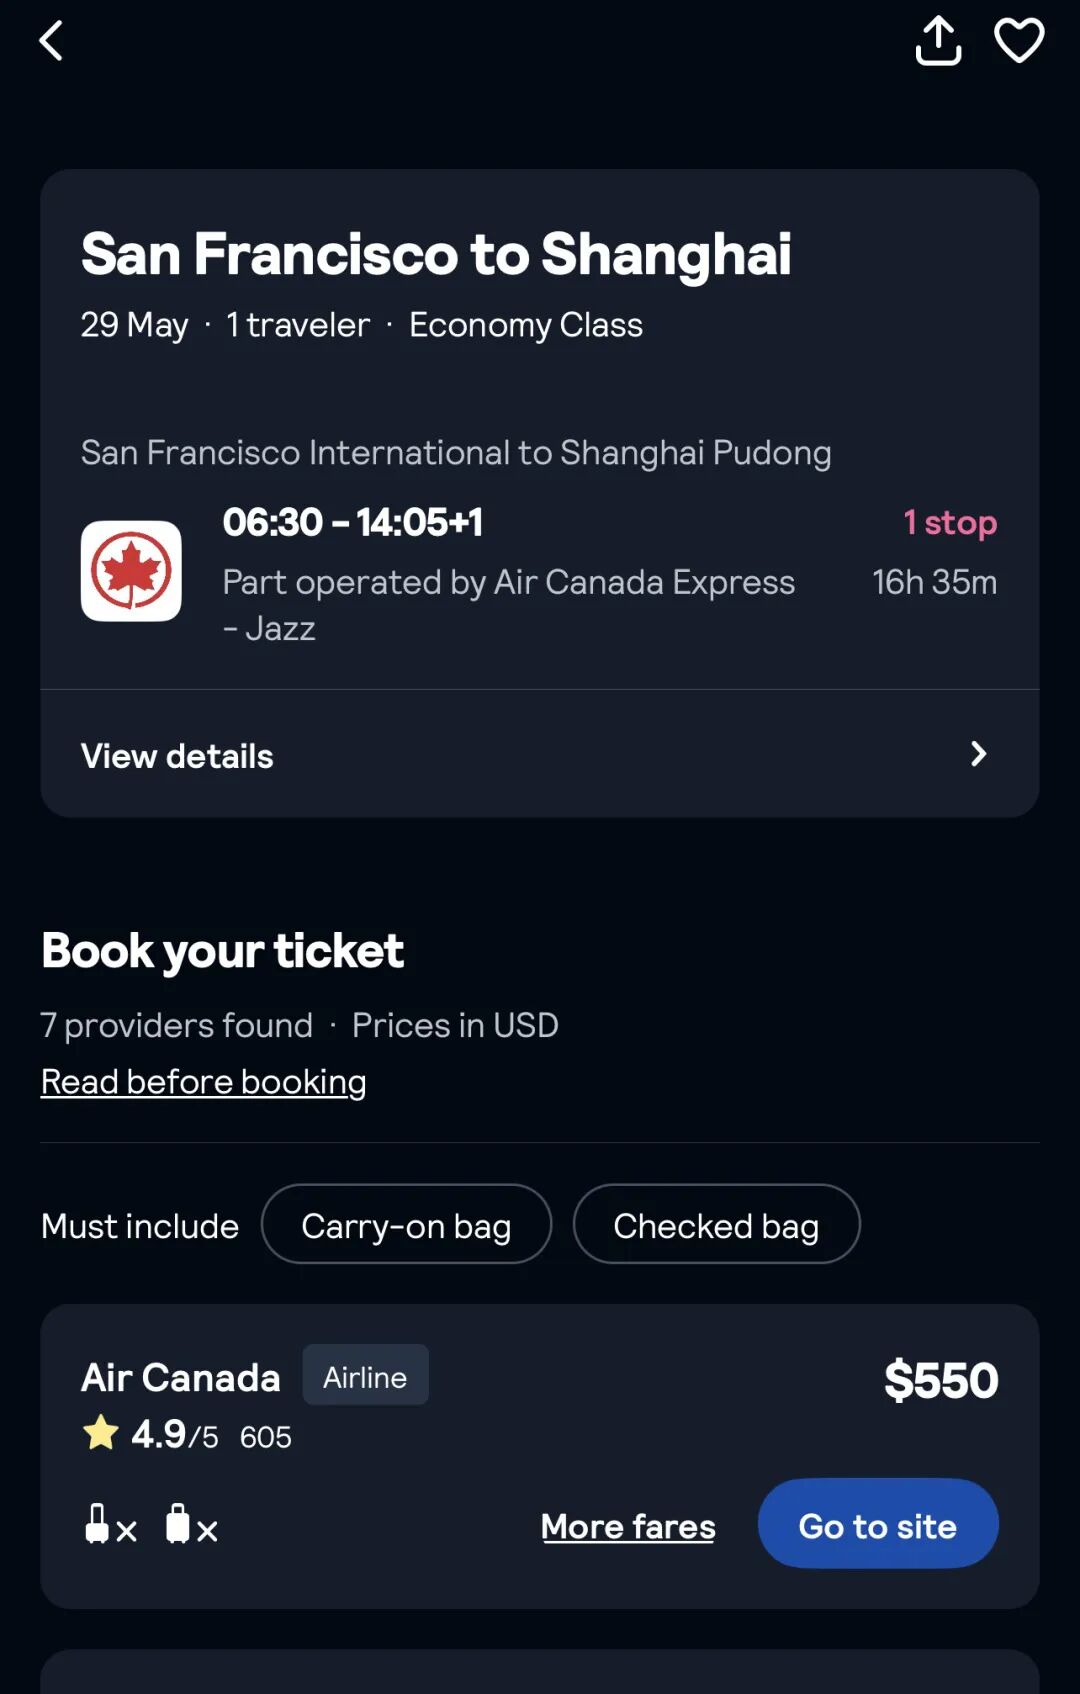Tap the carry-on bag not included icon
The width and height of the screenshot is (1080, 1694).
pos(110,1526)
